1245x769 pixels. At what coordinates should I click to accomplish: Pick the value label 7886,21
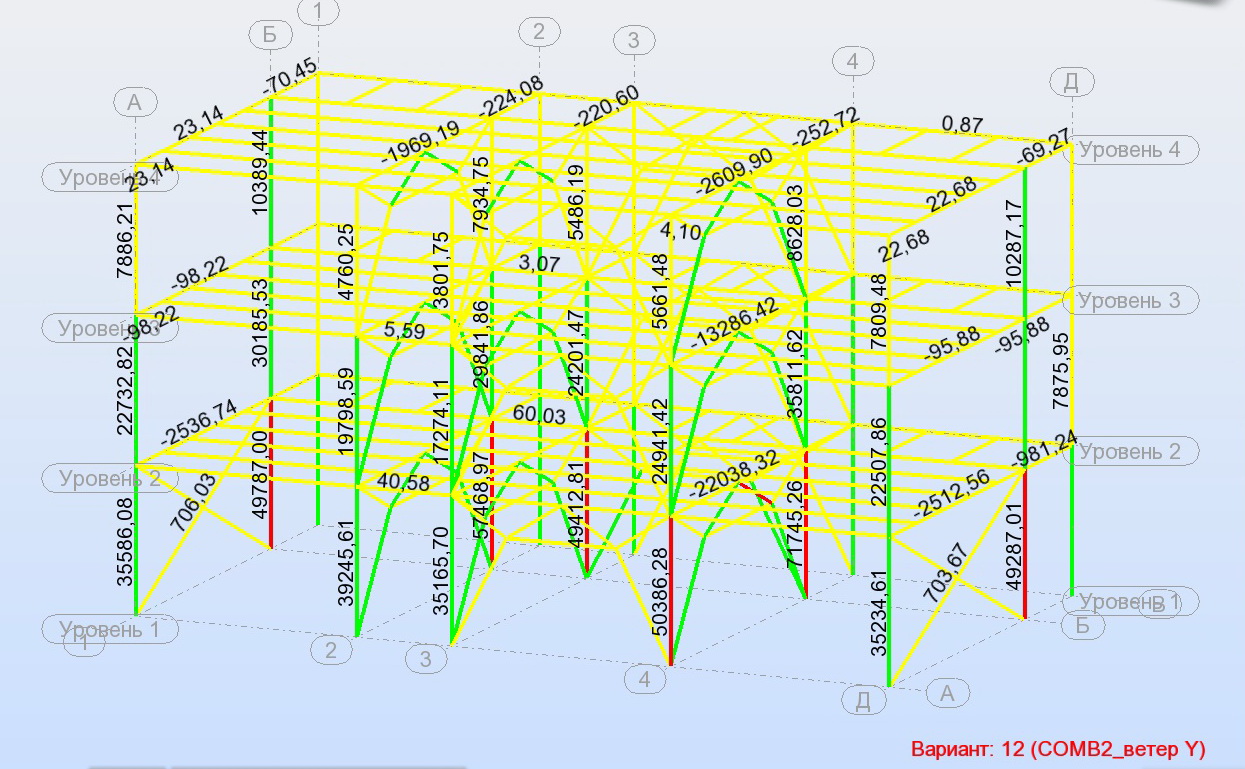[x=124, y=243]
